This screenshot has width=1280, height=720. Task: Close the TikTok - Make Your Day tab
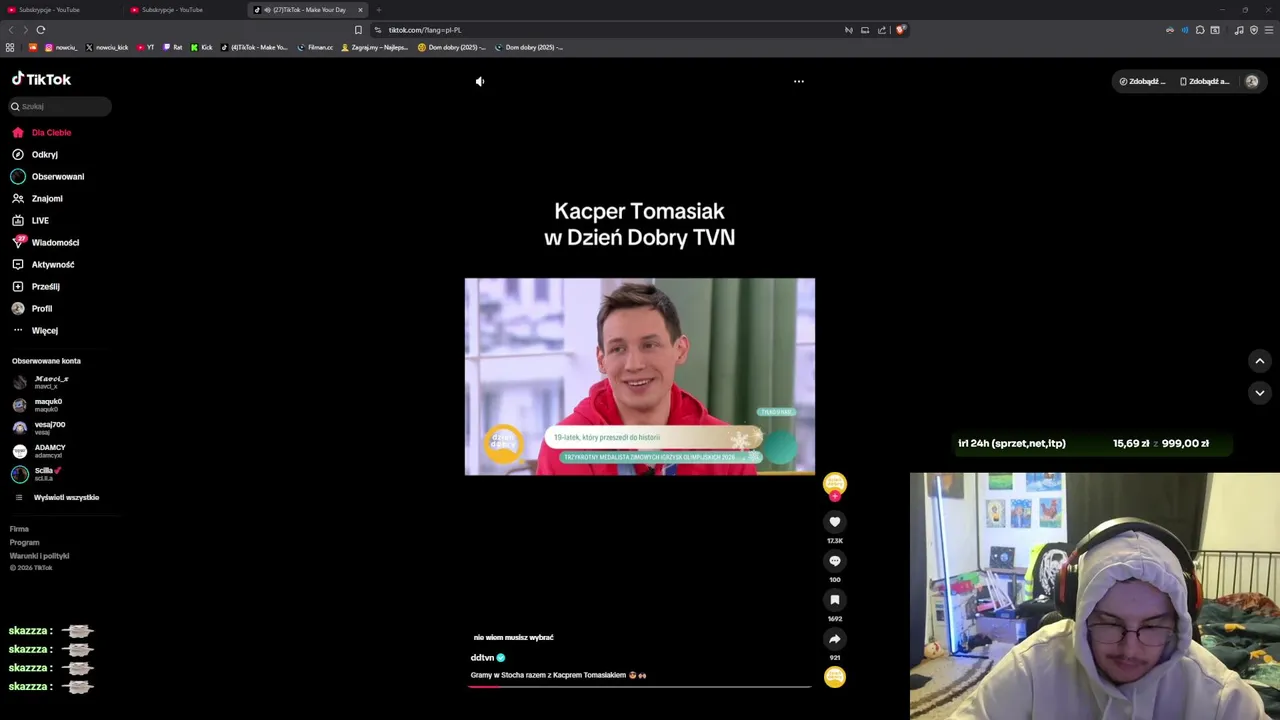coord(361,10)
